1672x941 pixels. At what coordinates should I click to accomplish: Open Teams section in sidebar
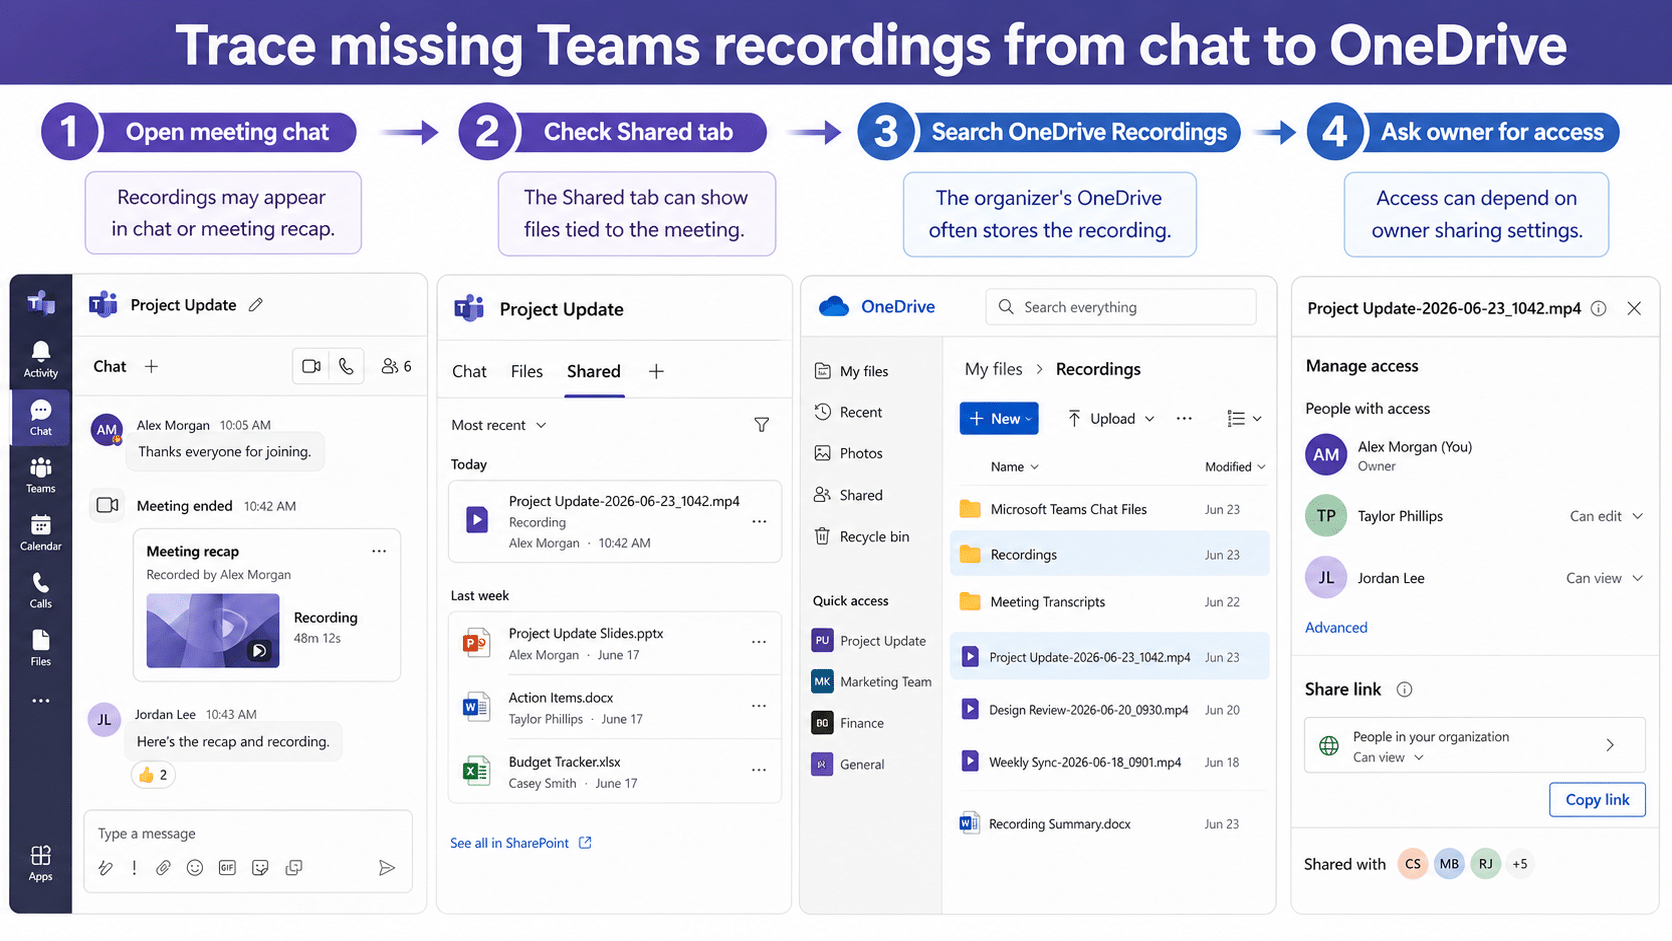pyautogui.click(x=41, y=475)
